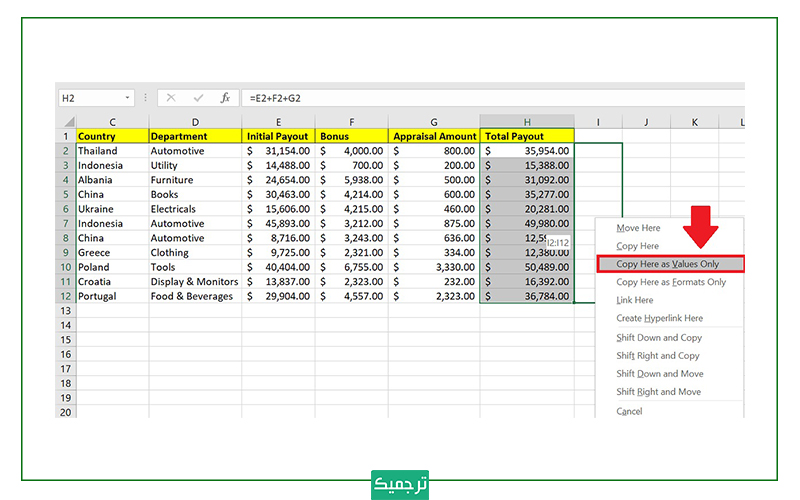Screen dimensions: 800x500
Task: Click the Cancel X icon in formula bar
Action: (x=171, y=98)
